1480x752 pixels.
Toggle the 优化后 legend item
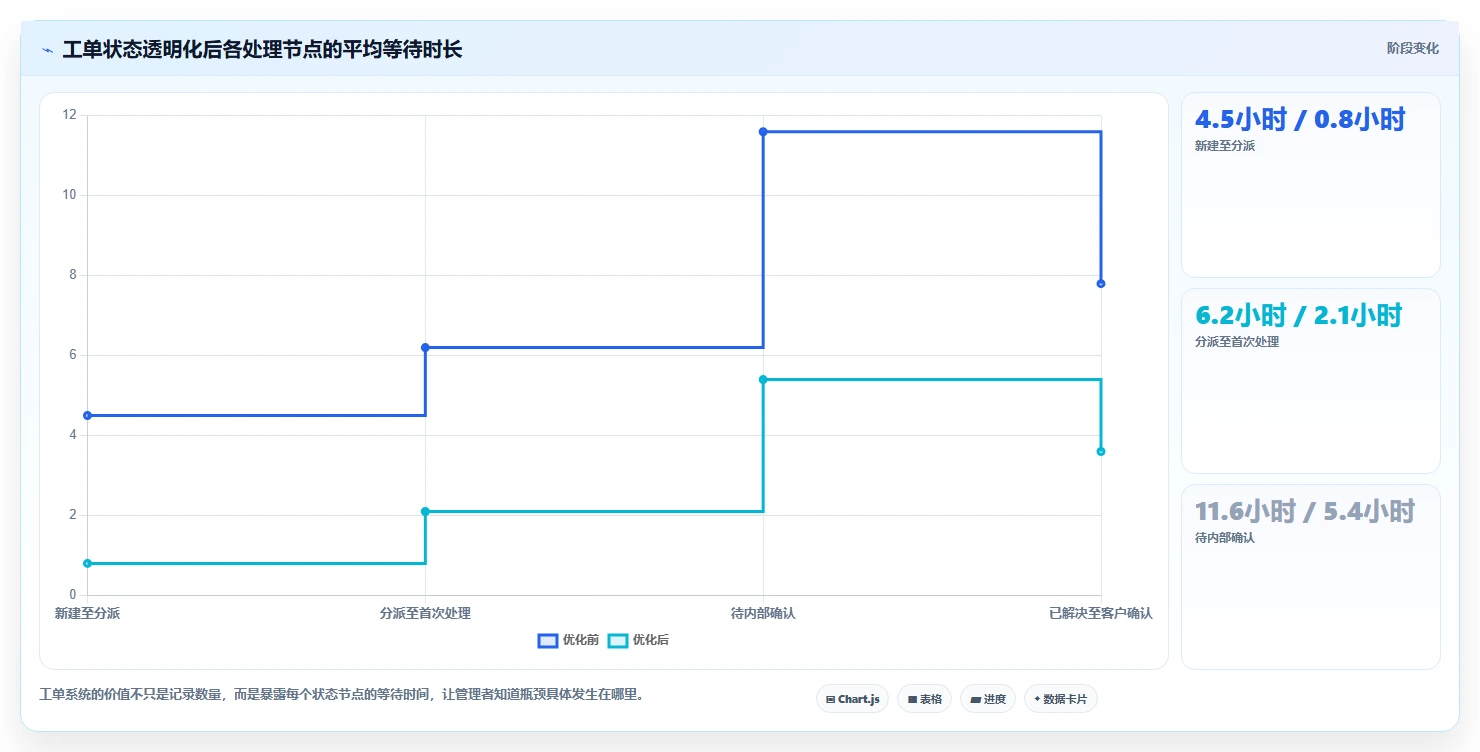click(638, 640)
